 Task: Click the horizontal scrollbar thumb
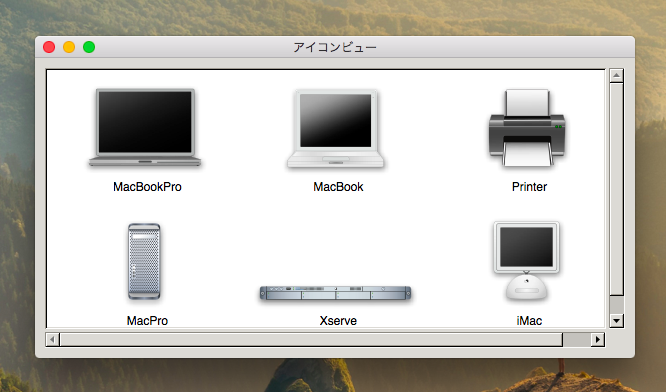pyautogui.click(x=311, y=339)
